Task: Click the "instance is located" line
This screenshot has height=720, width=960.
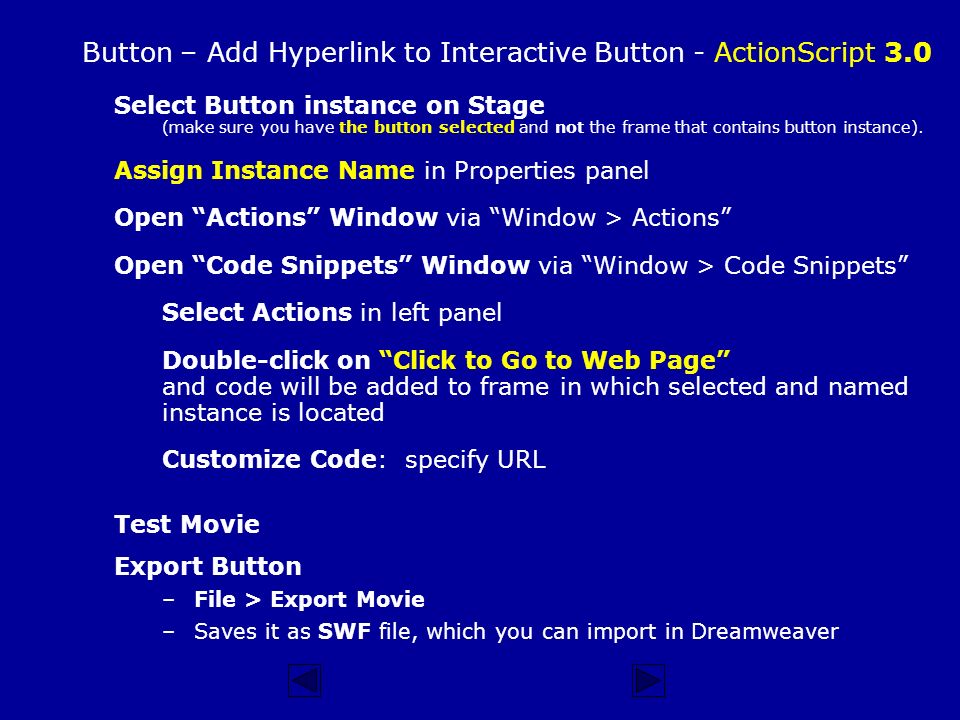Action: pyautogui.click(x=273, y=413)
